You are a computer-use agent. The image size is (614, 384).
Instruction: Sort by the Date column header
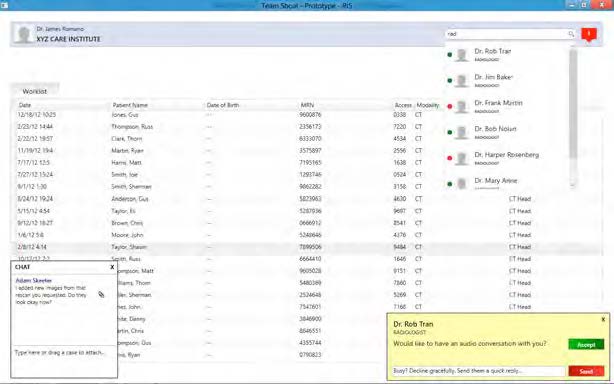[25, 105]
